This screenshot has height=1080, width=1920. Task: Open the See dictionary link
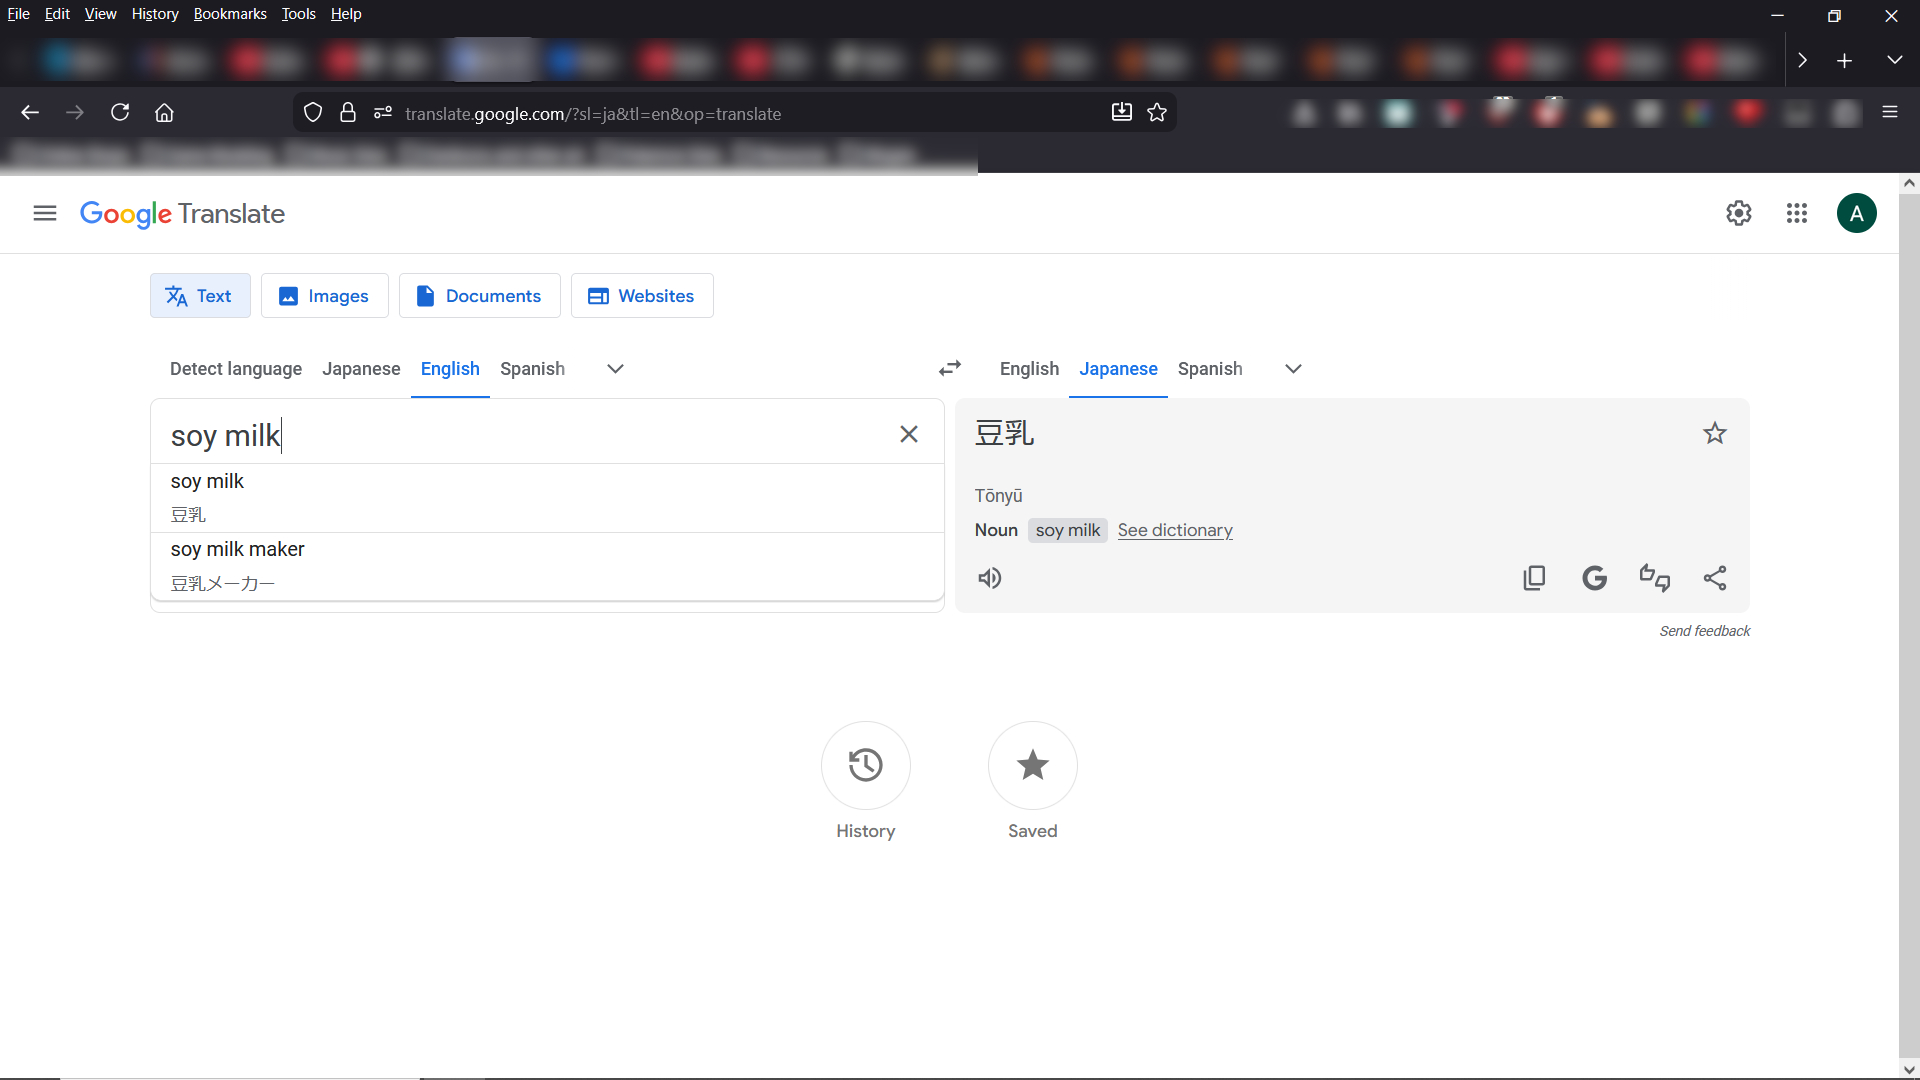click(1174, 530)
